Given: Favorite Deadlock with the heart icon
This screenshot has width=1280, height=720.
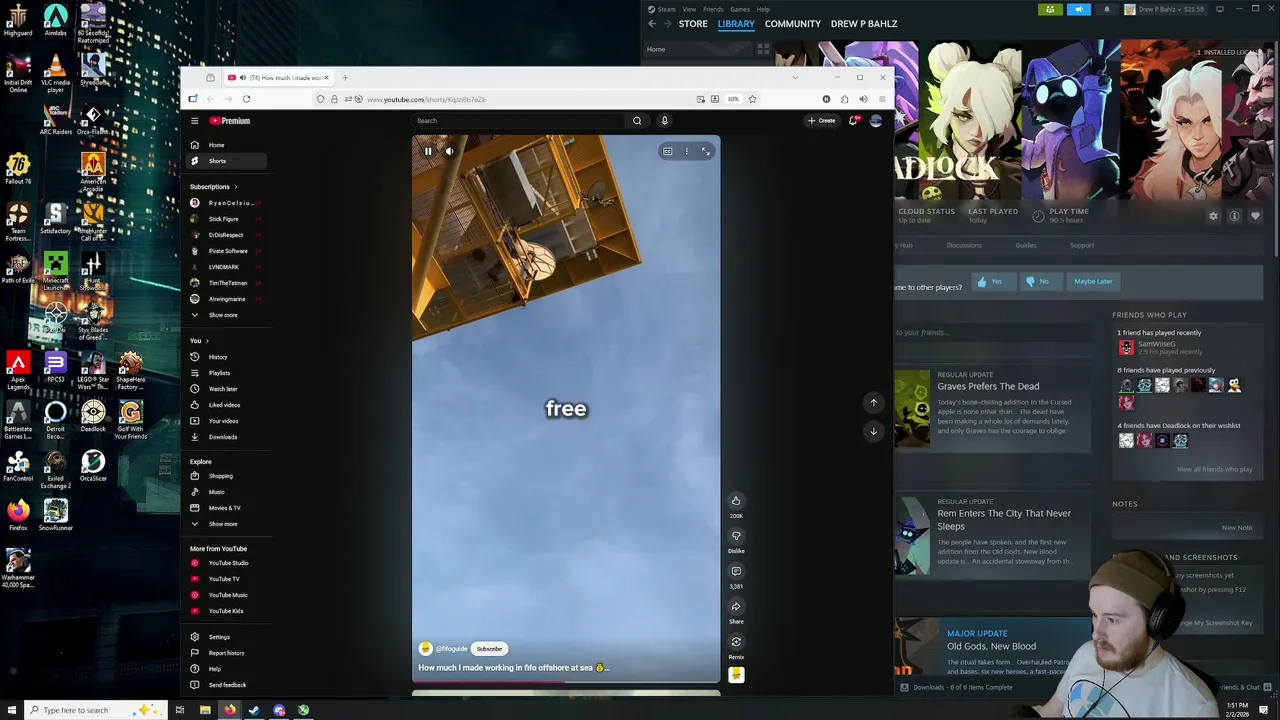Looking at the screenshot, I should [1255, 216].
